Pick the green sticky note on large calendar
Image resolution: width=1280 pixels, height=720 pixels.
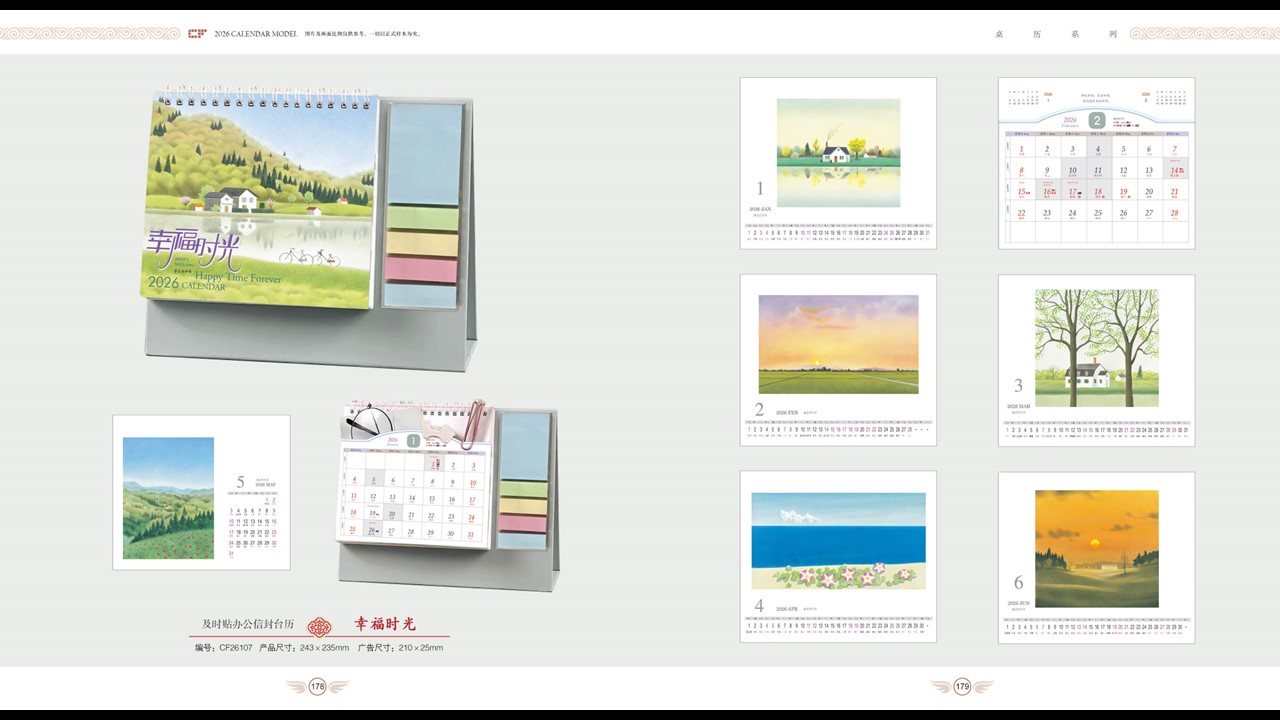click(x=421, y=218)
